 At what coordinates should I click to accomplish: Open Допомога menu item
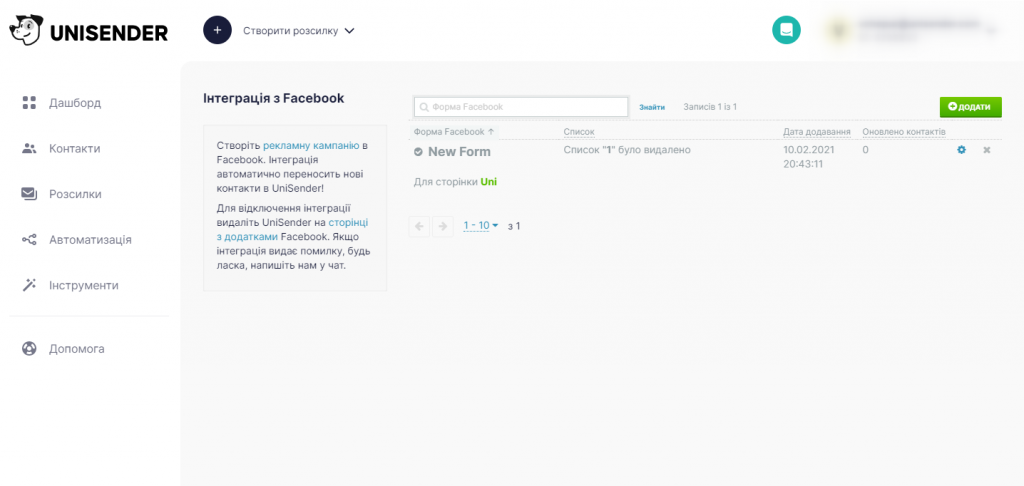point(76,349)
